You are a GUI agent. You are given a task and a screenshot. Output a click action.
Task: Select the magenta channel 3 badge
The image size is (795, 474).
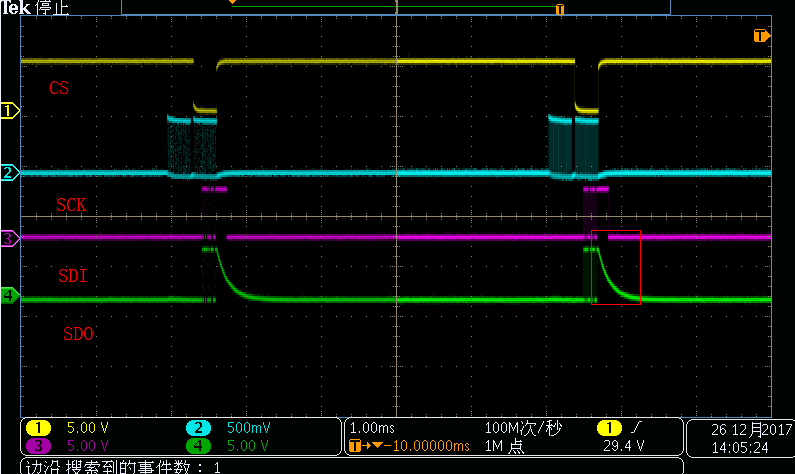point(39,446)
